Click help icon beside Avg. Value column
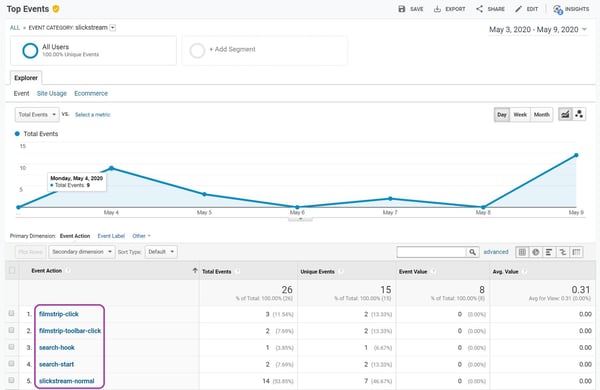The width and height of the screenshot is (600, 390). (x=525, y=271)
